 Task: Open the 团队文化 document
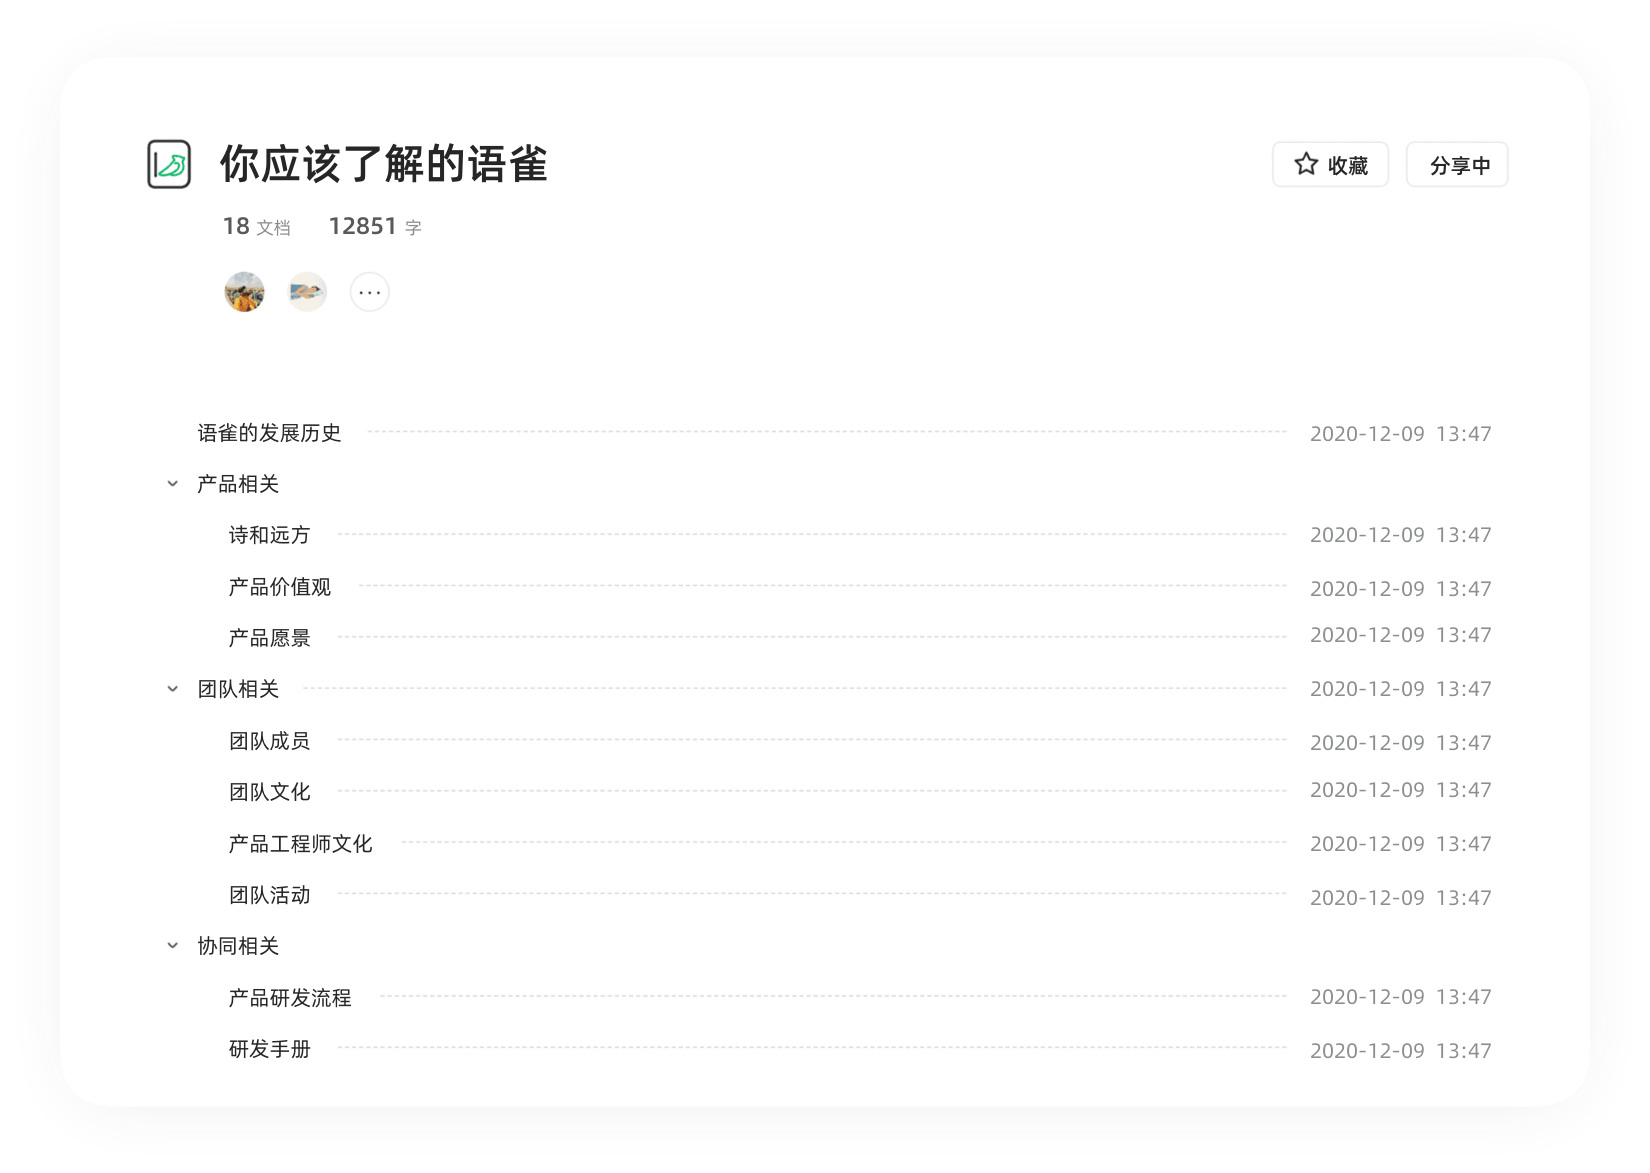(269, 792)
